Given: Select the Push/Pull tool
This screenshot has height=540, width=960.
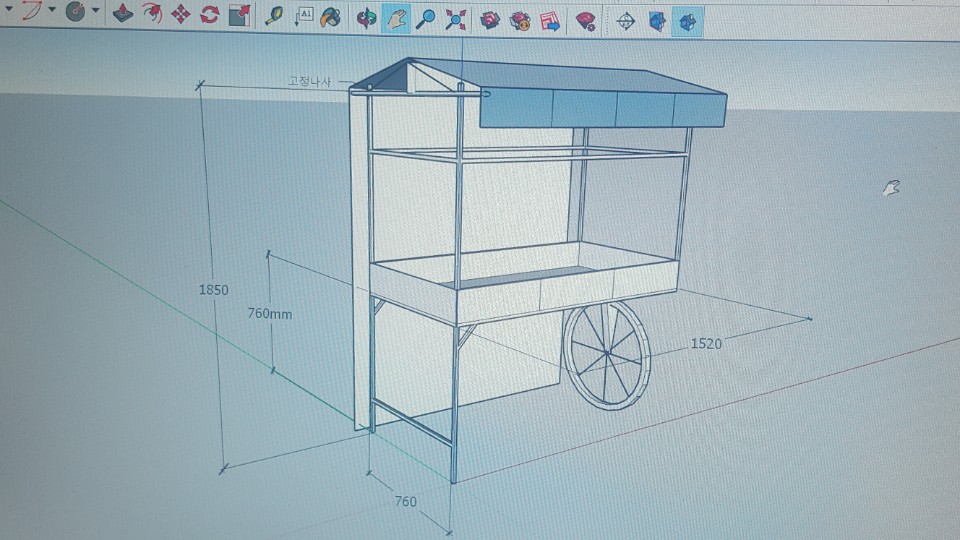Looking at the screenshot, I should pos(123,12).
